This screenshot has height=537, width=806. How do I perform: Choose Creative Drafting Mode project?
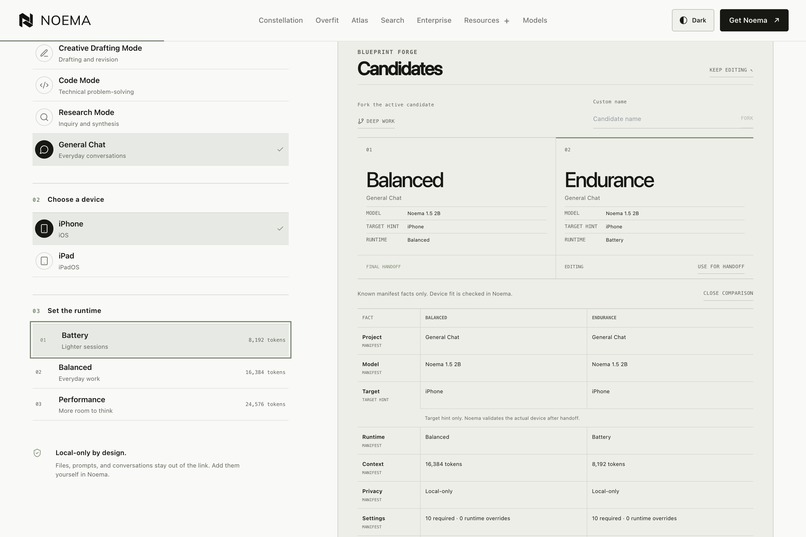[x=160, y=53]
